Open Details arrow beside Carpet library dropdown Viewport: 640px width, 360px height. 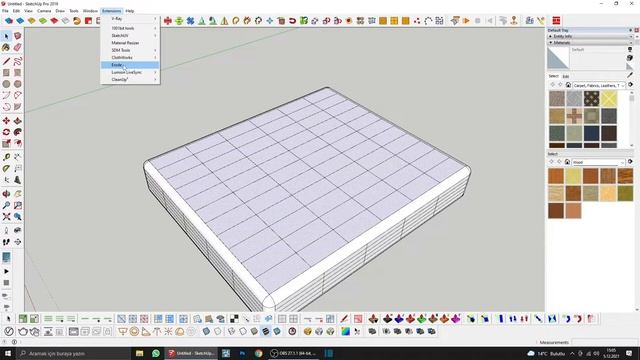631,85
